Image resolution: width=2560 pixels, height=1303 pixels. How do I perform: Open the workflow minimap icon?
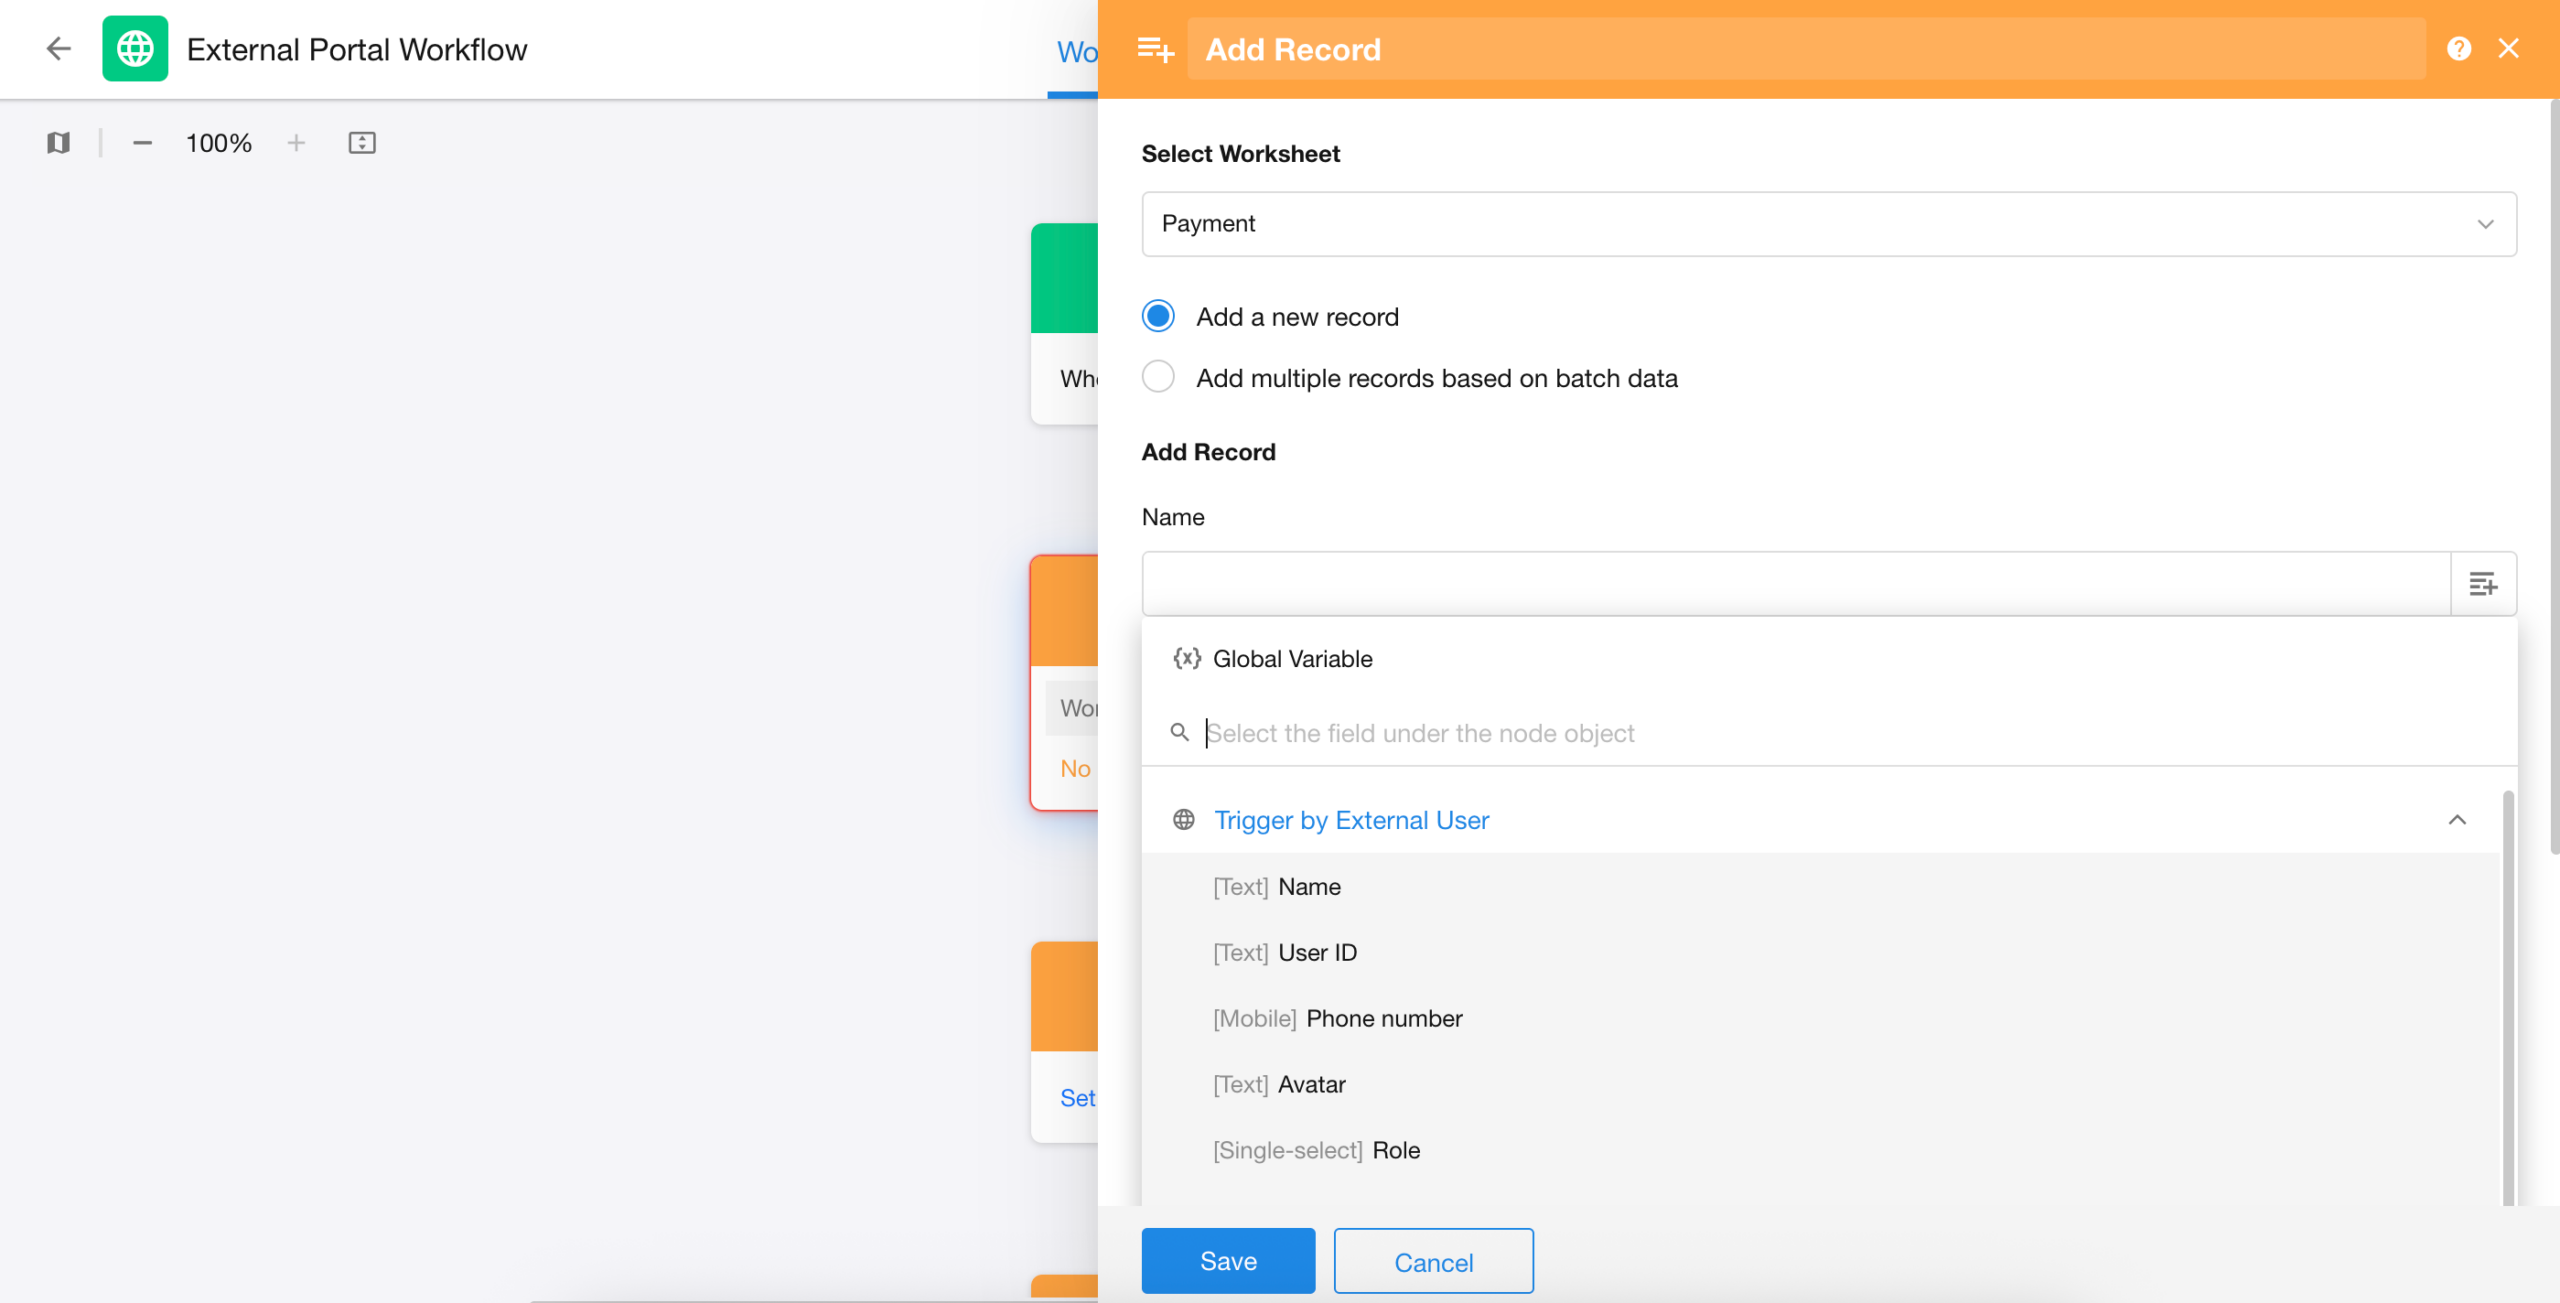58,143
